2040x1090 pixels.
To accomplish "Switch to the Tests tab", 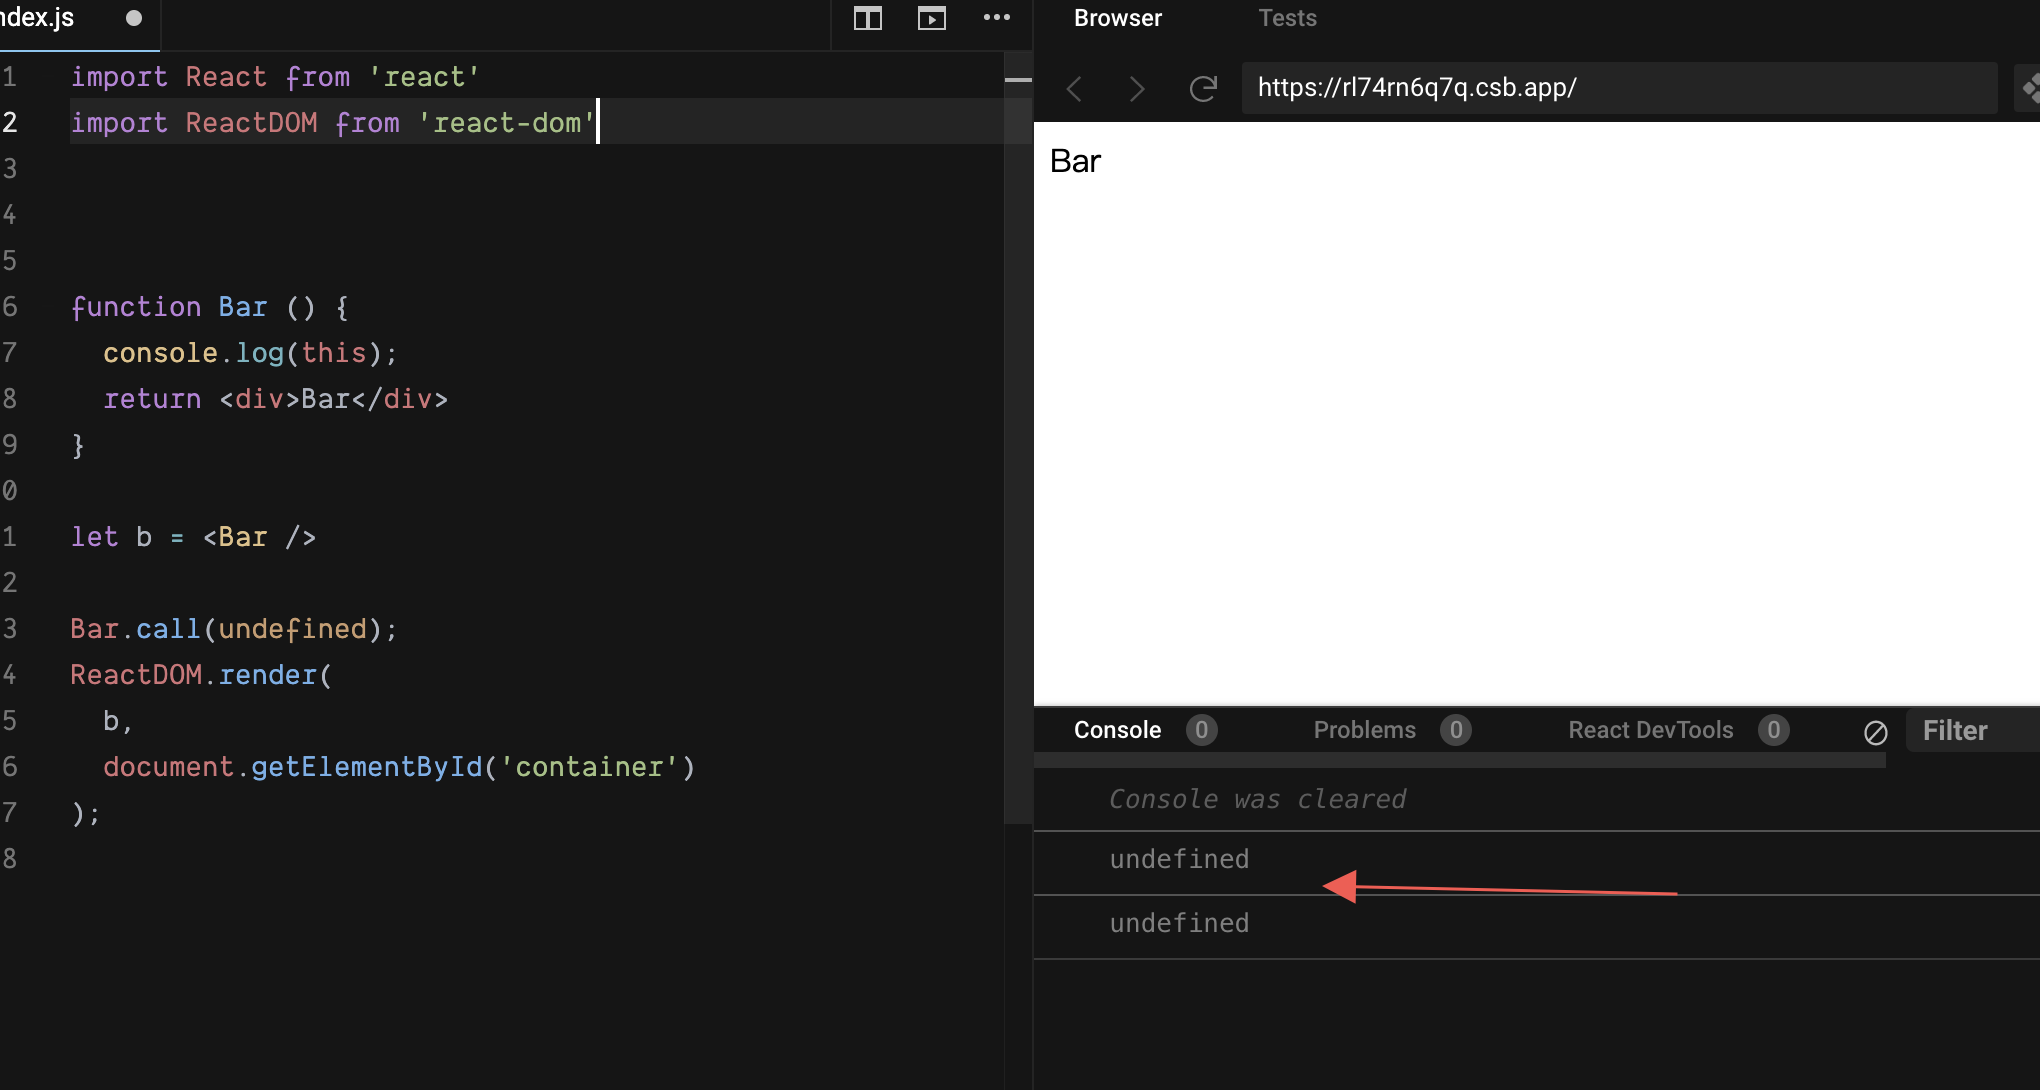I will [x=1286, y=17].
